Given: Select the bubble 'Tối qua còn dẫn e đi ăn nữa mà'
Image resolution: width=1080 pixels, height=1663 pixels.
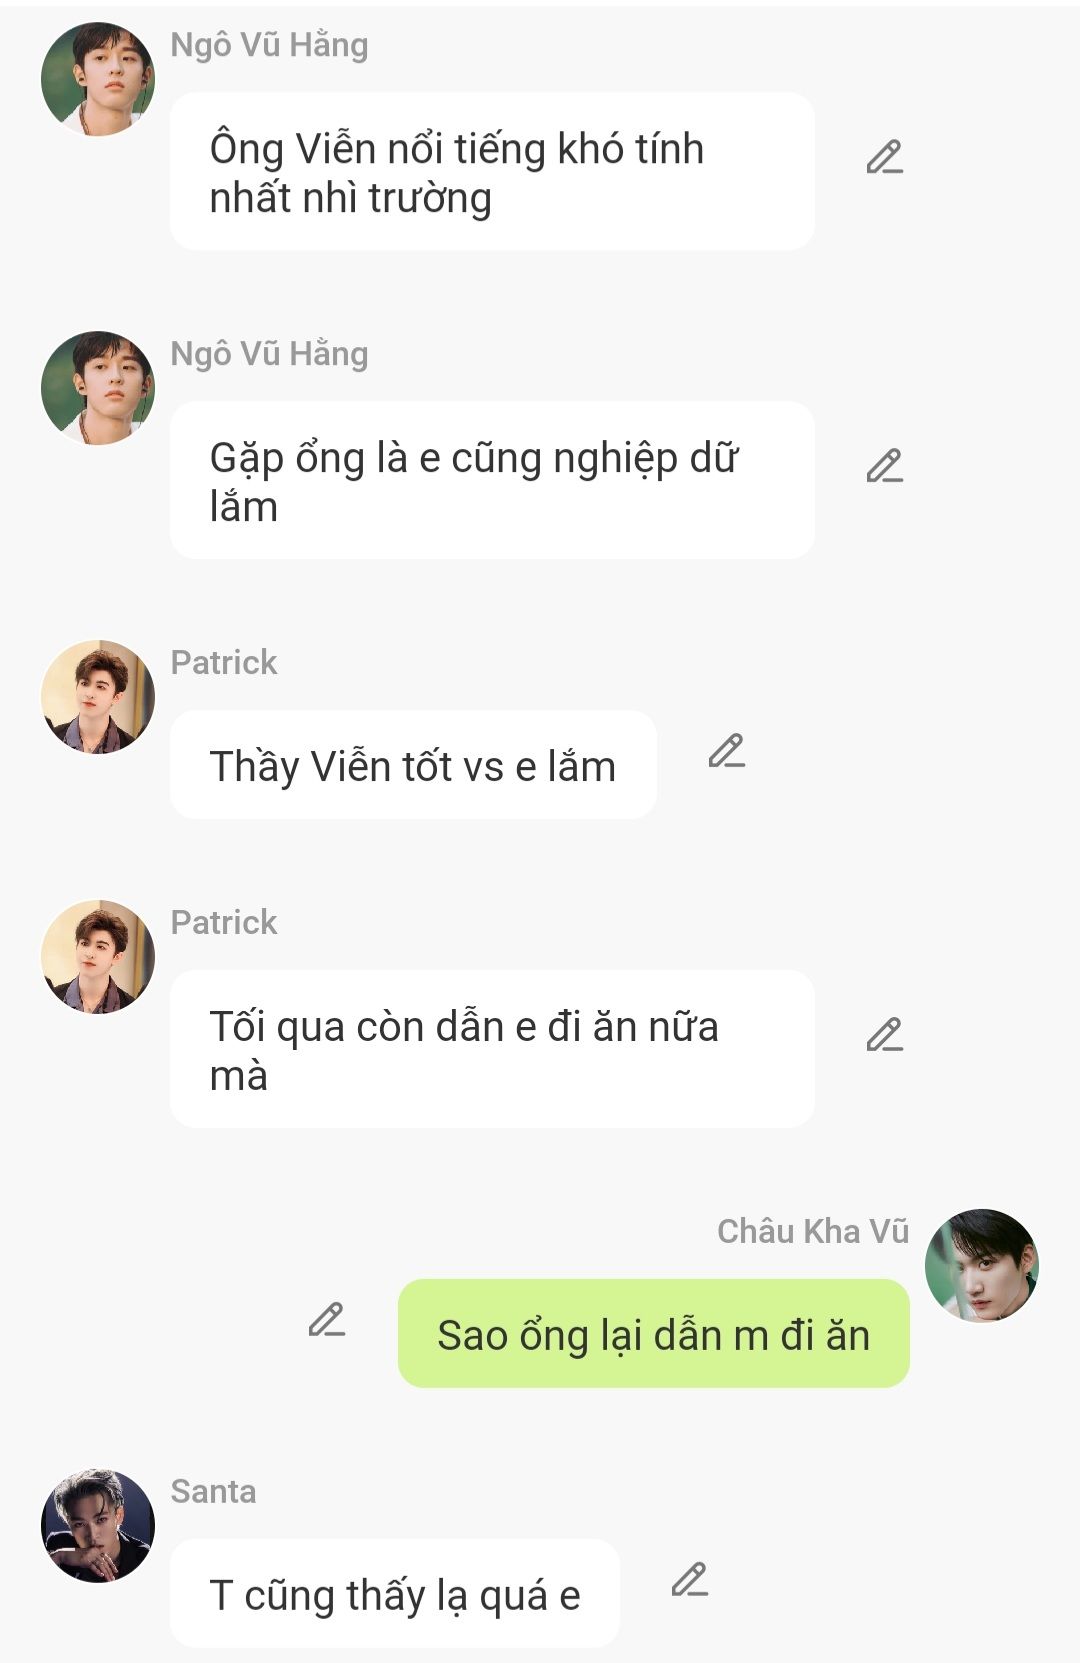Looking at the screenshot, I should [x=492, y=1049].
